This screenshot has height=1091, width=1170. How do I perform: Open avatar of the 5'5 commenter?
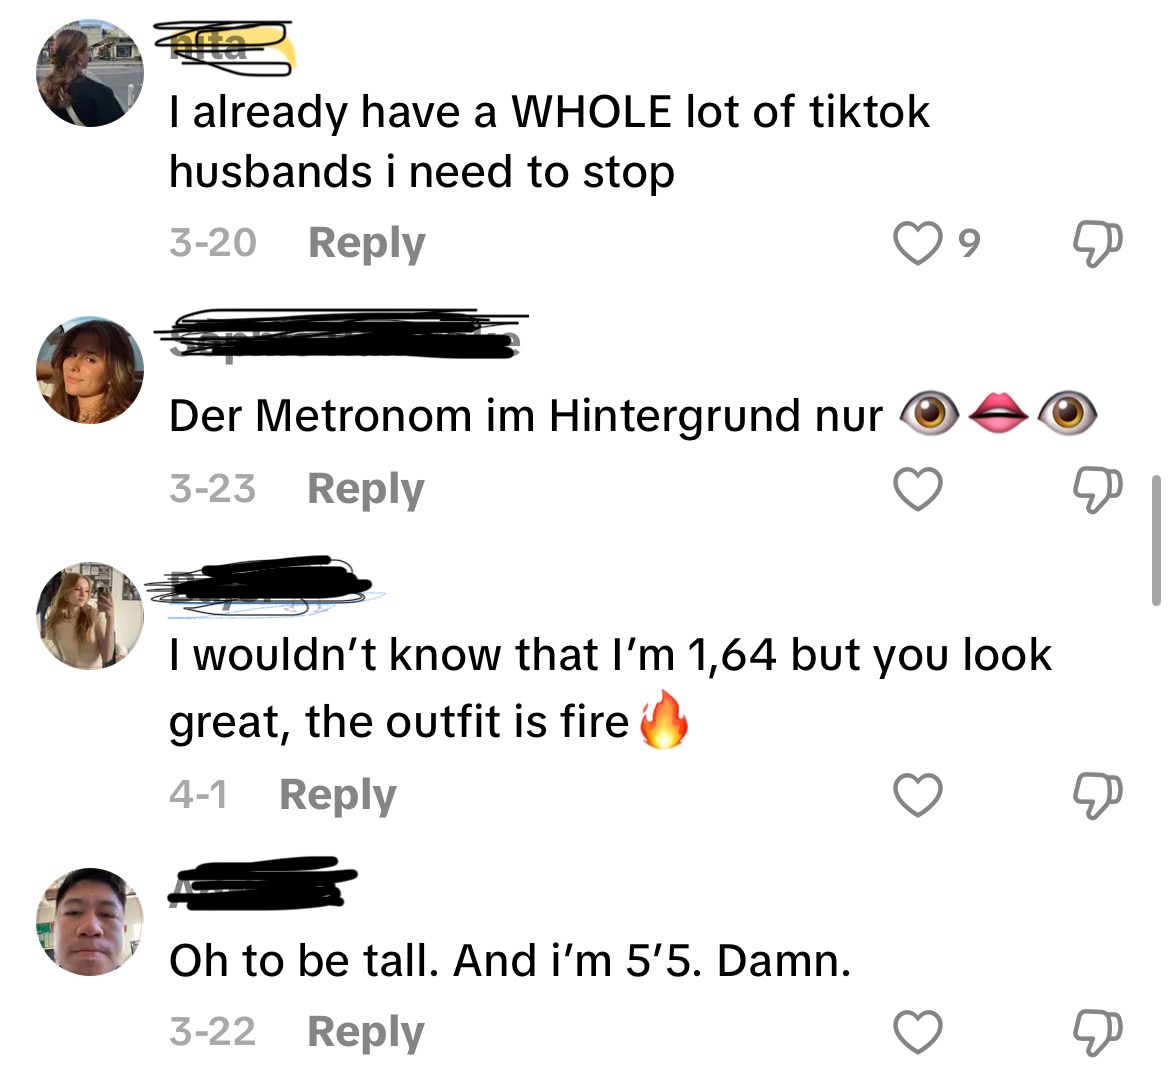[x=90, y=922]
